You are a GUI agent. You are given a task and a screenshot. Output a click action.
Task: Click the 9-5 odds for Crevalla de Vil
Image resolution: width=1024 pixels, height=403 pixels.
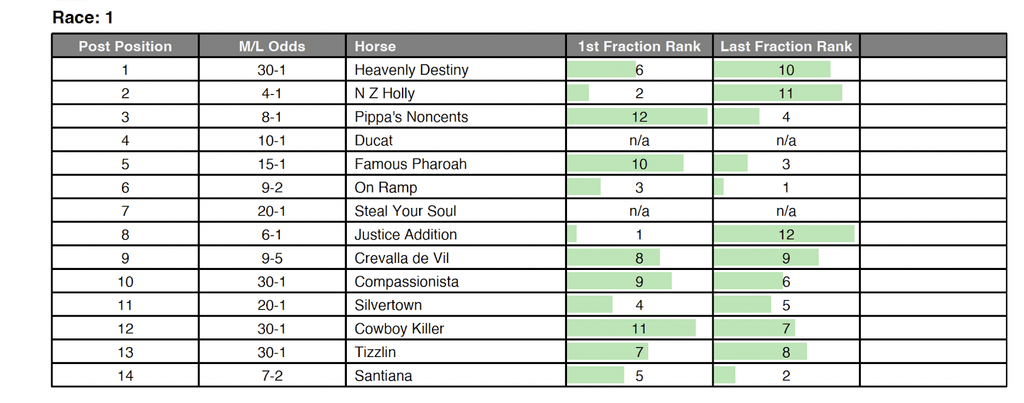(x=272, y=258)
